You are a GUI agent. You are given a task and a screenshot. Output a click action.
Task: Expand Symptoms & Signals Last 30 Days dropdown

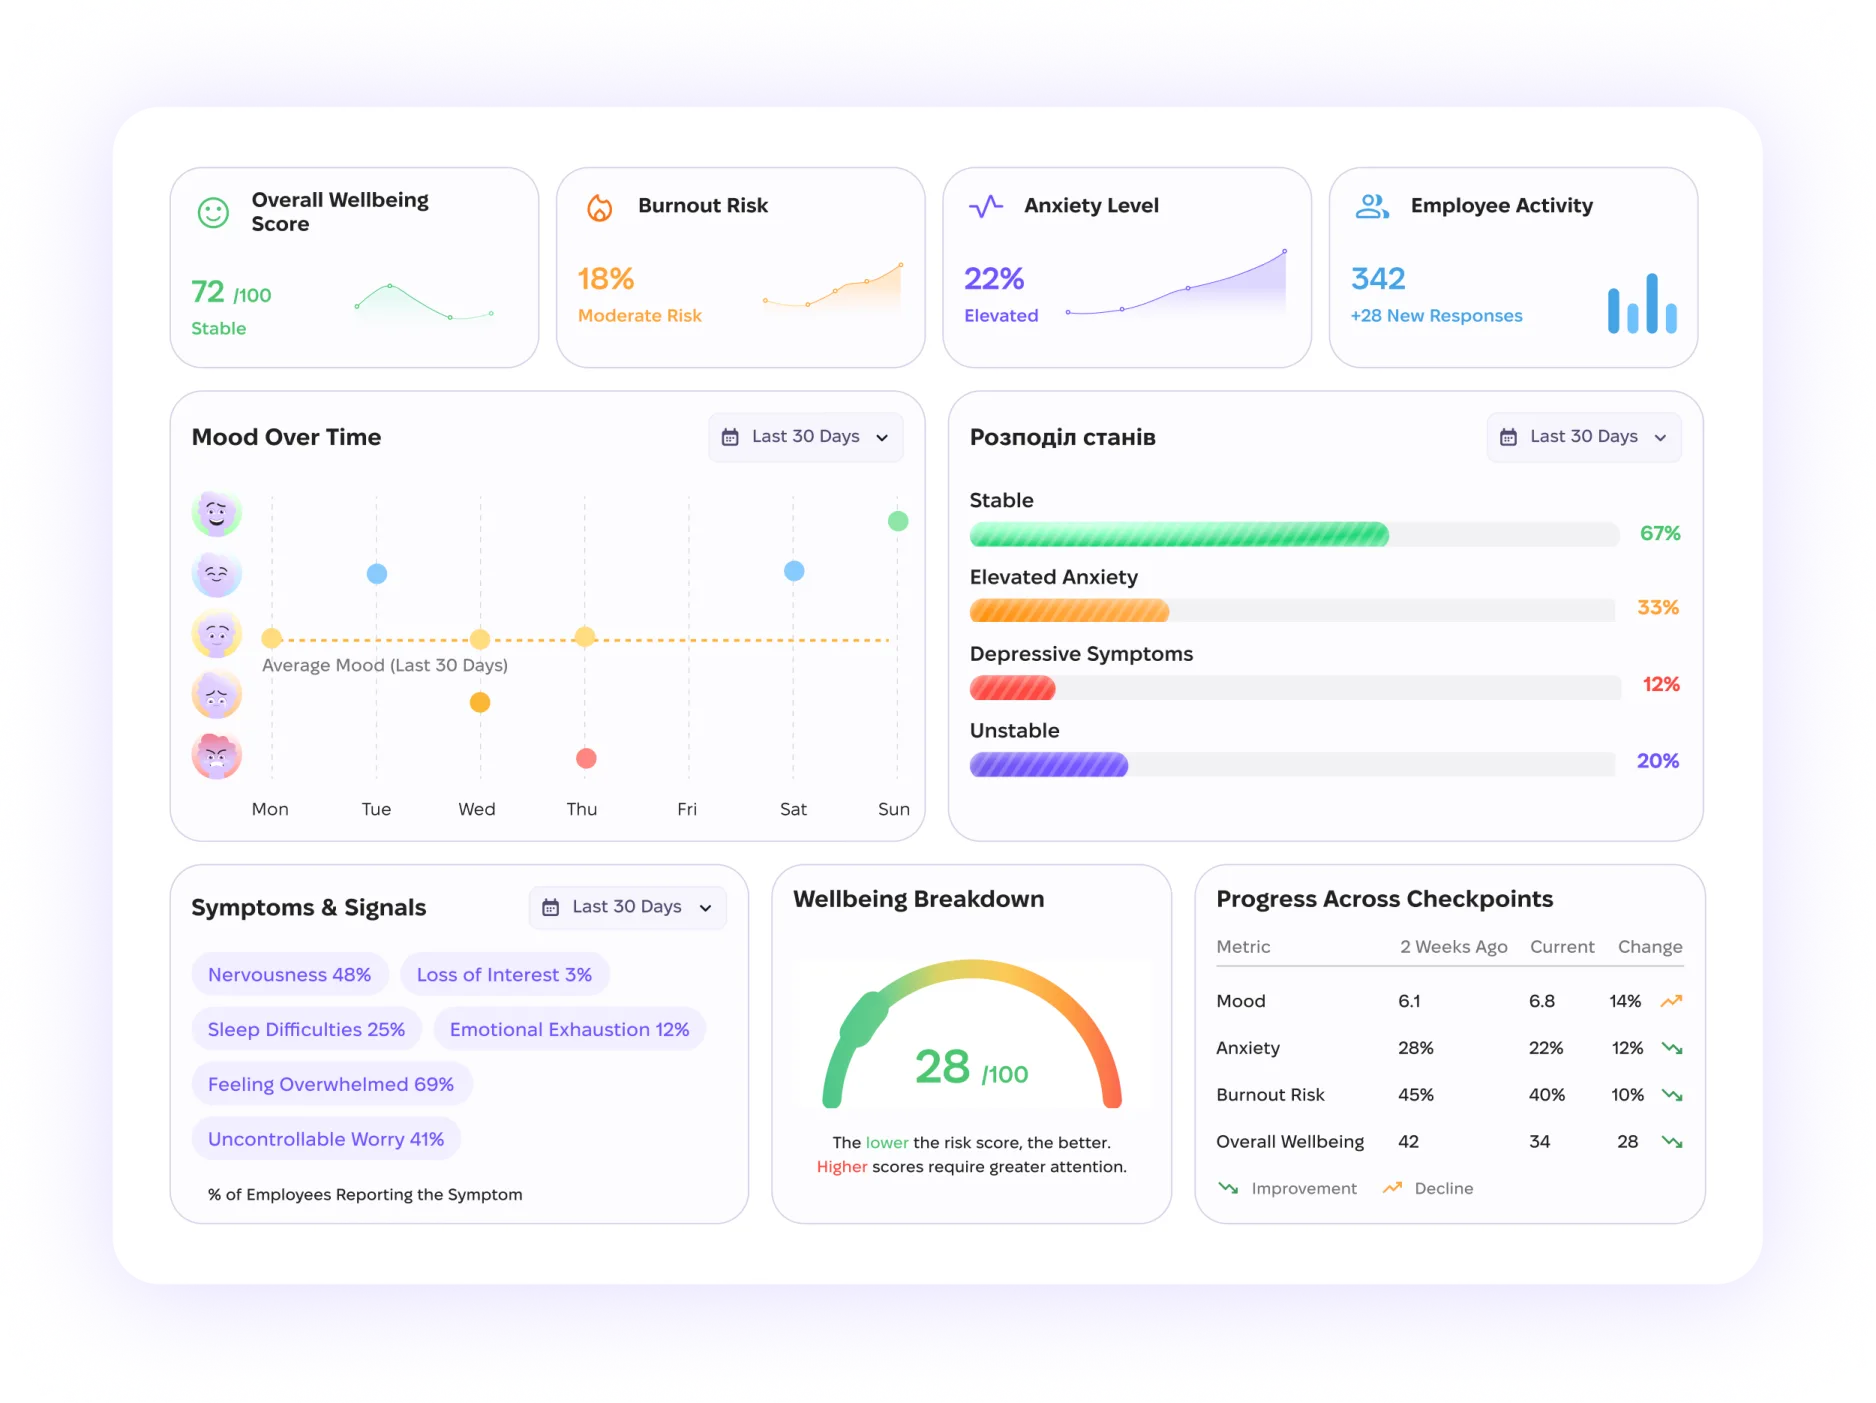pyautogui.click(x=627, y=907)
